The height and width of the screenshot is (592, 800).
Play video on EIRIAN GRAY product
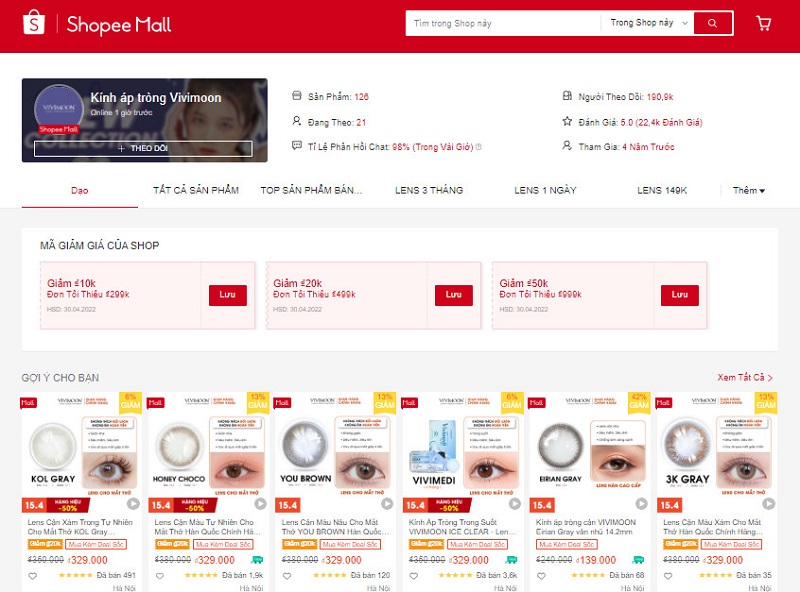(641, 504)
